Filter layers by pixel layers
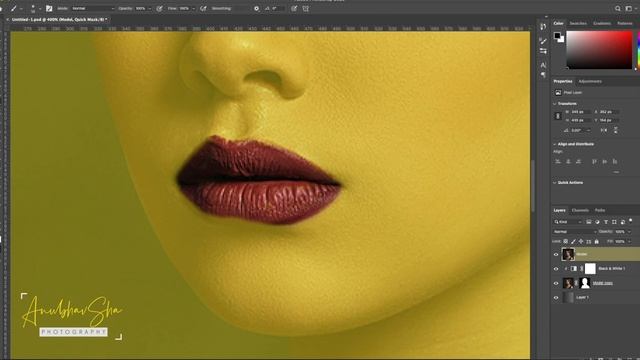The height and width of the screenshot is (360, 640). (x=589, y=222)
